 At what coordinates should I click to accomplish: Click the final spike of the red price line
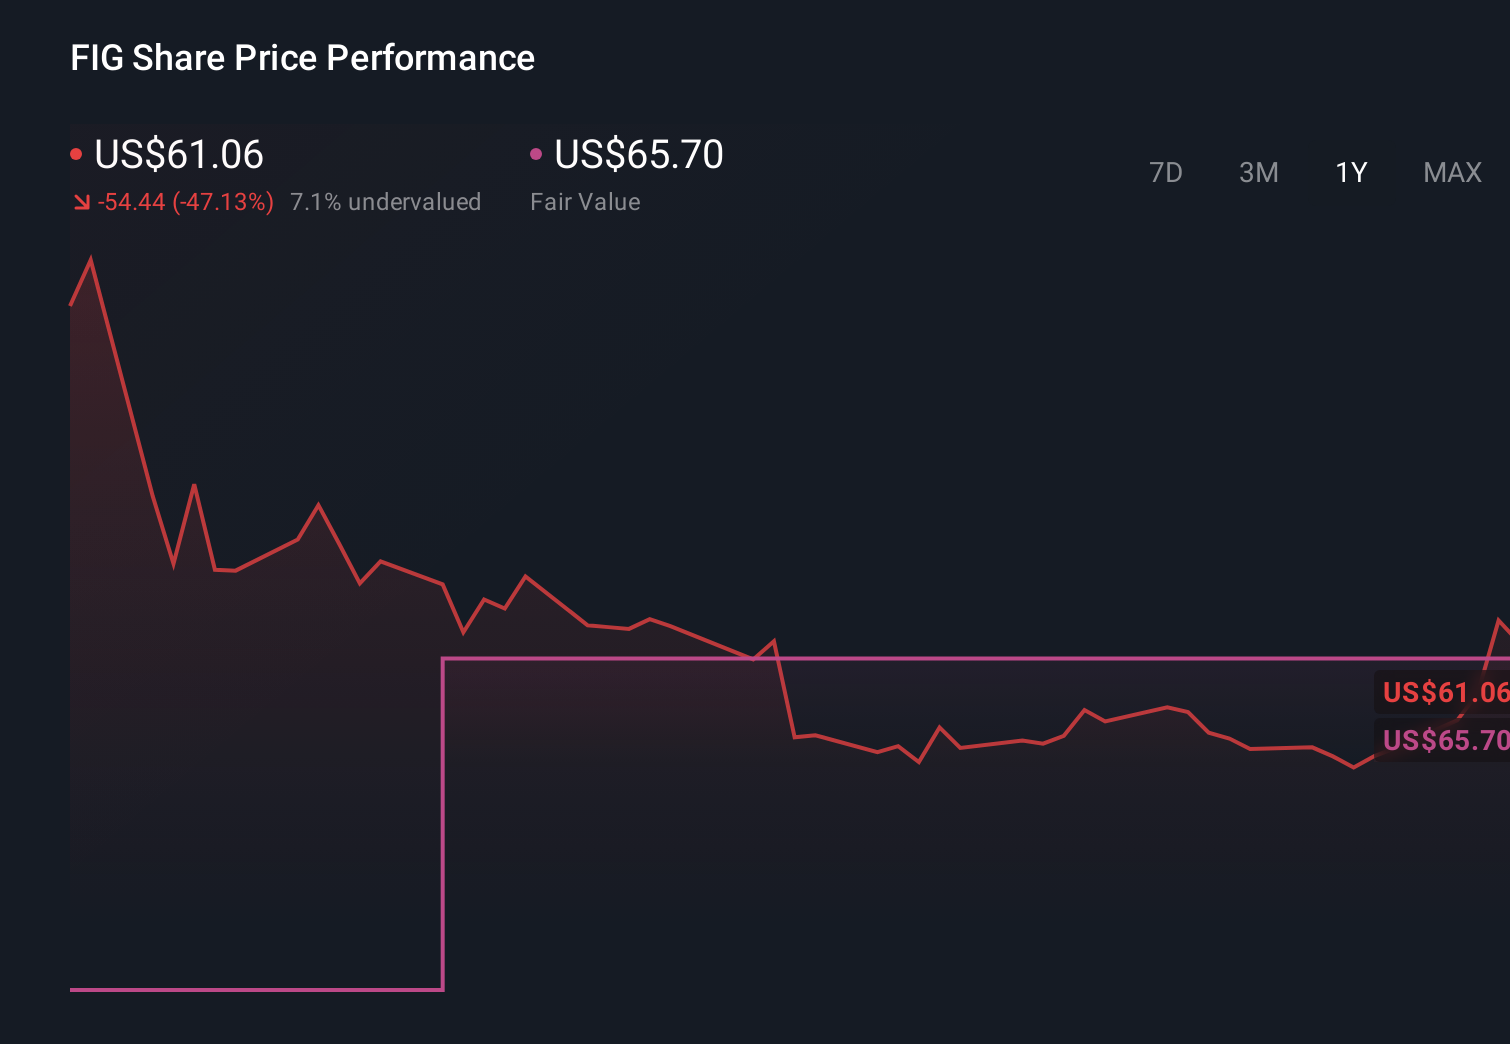pyautogui.click(x=1499, y=621)
